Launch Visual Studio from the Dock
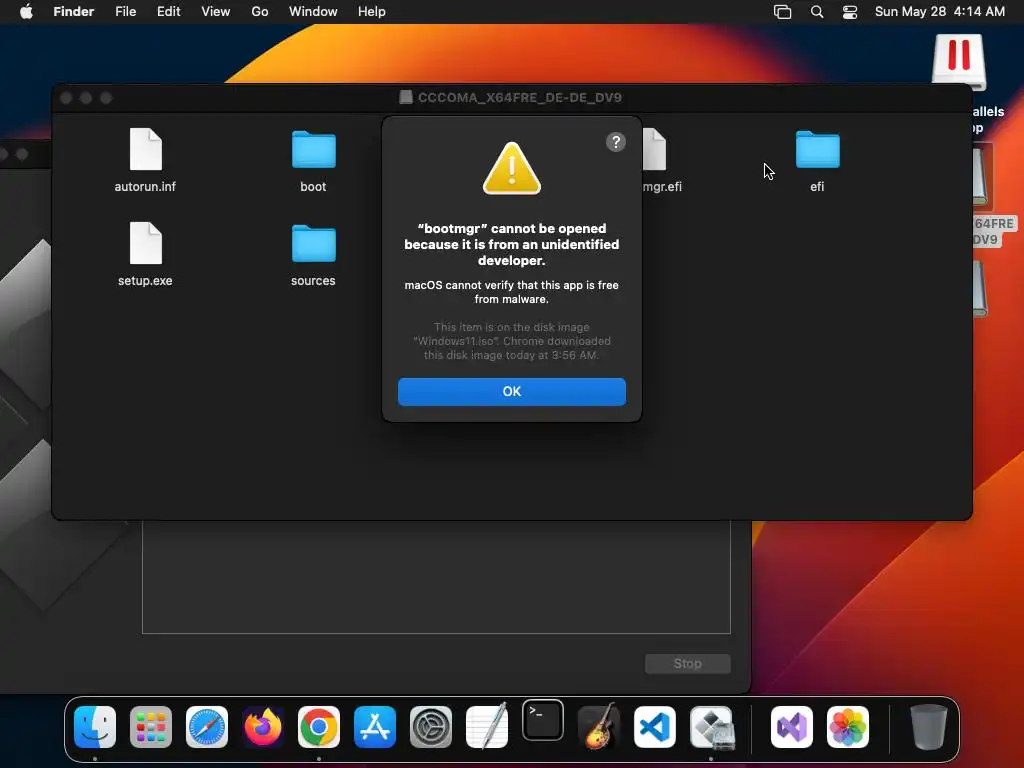1024x768 pixels. pyautogui.click(x=792, y=727)
